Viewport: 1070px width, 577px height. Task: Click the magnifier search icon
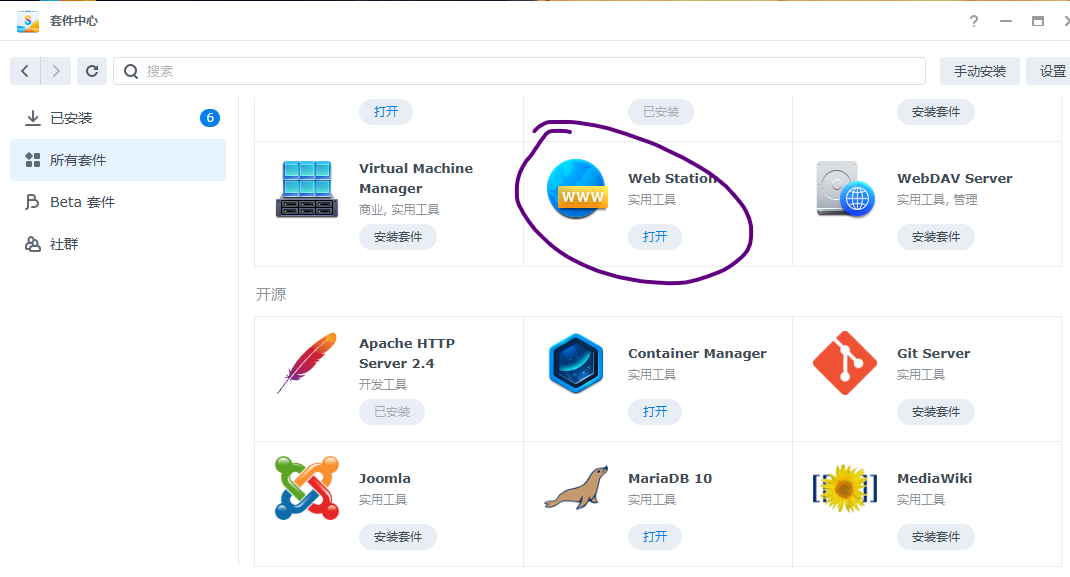130,71
